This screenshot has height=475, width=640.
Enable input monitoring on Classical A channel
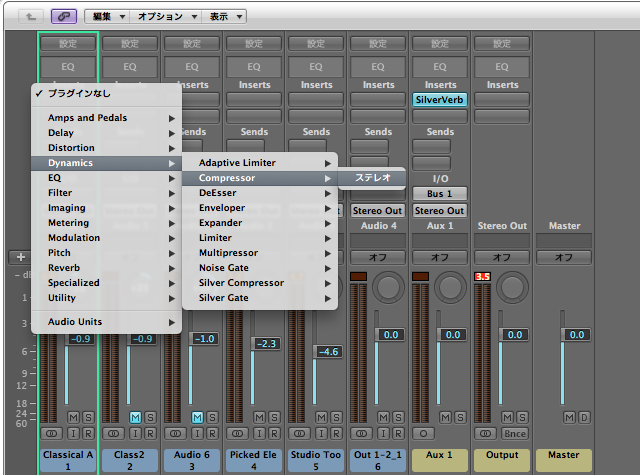coord(73,433)
